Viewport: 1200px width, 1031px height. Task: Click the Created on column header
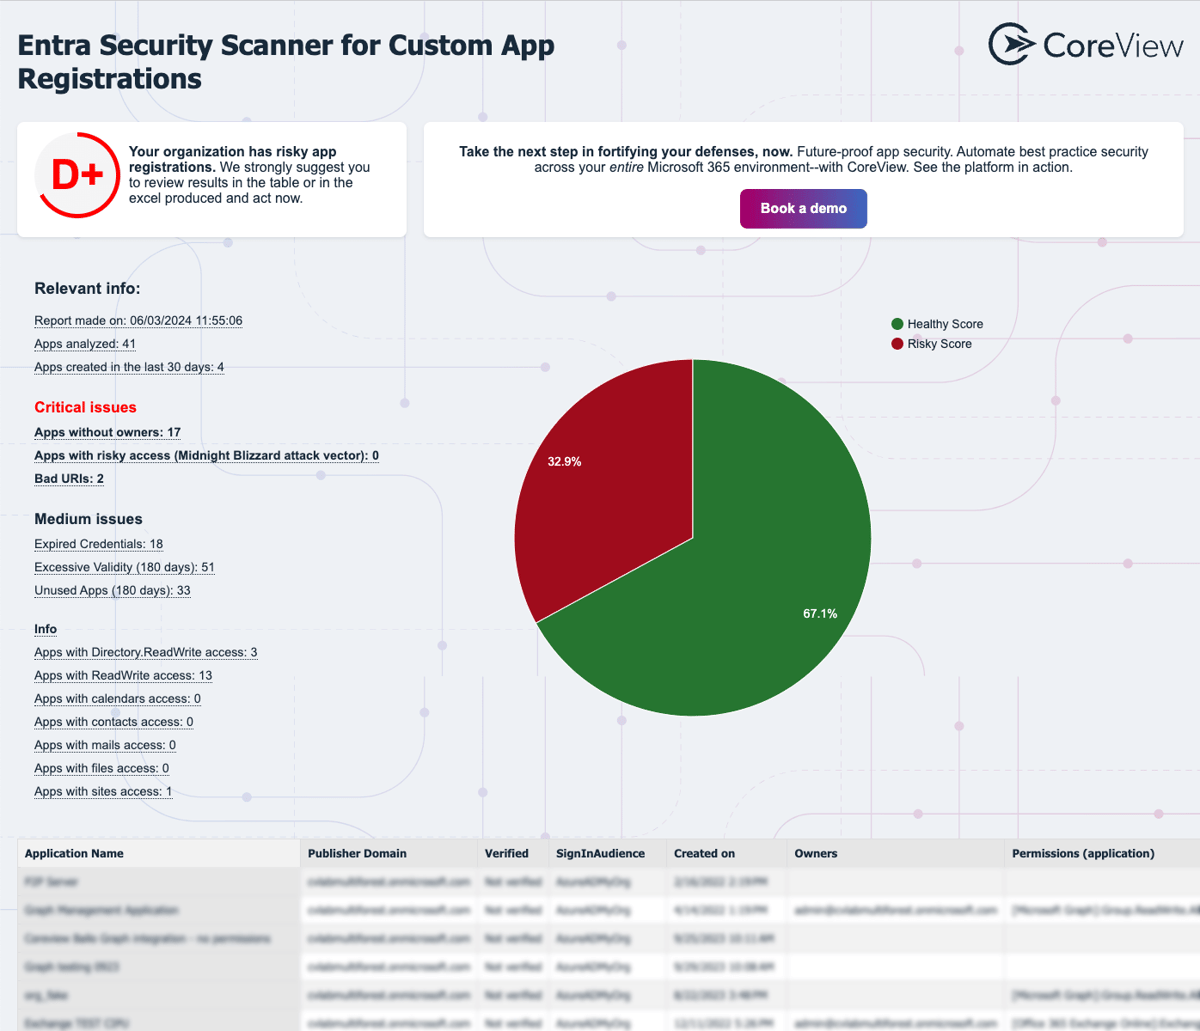704,853
